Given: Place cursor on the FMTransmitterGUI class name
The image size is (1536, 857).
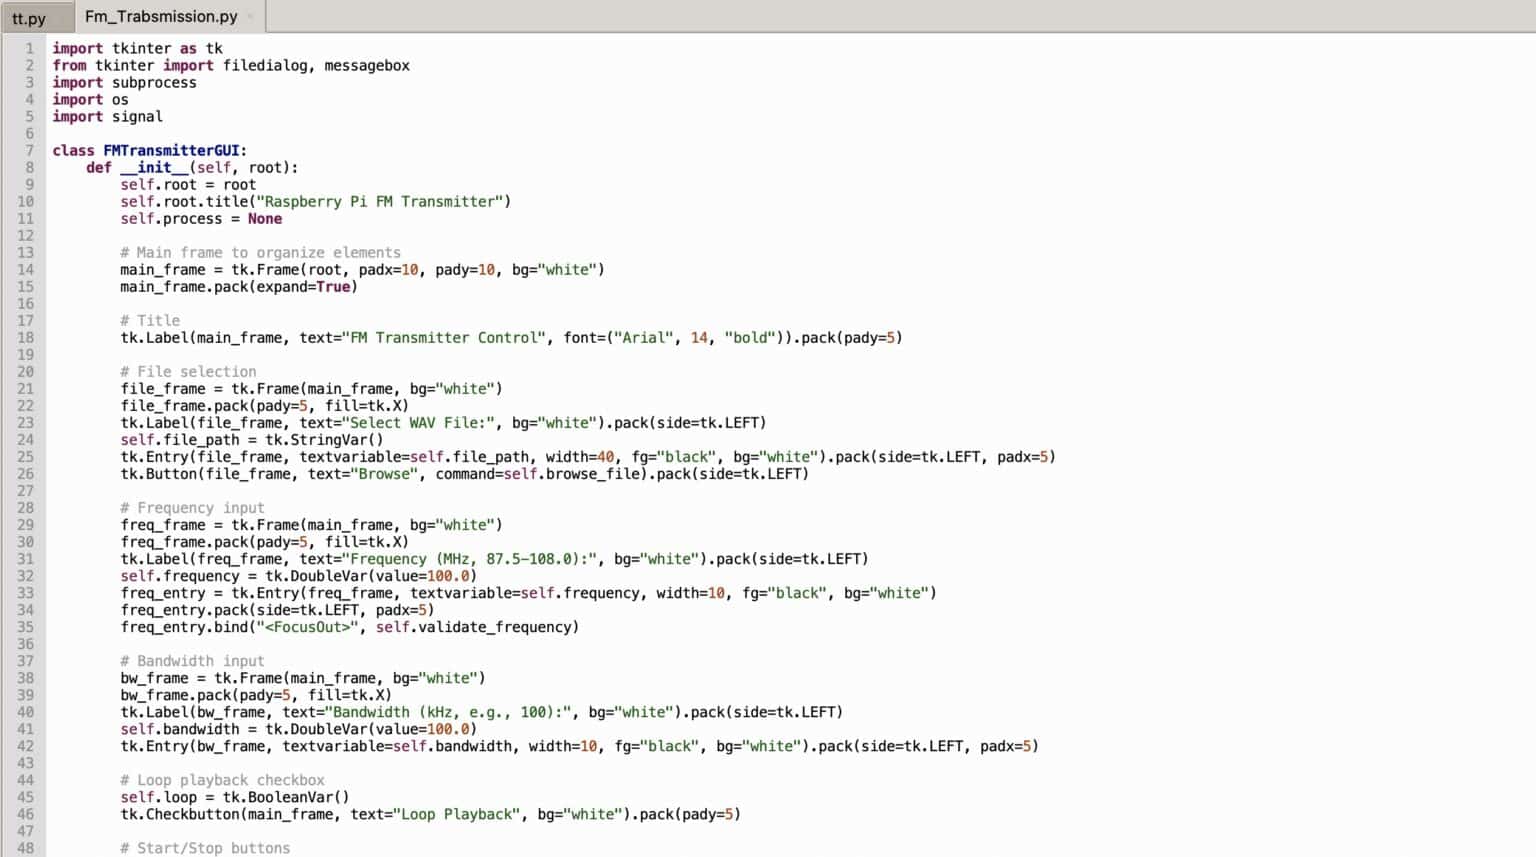Looking at the screenshot, I should (x=171, y=150).
